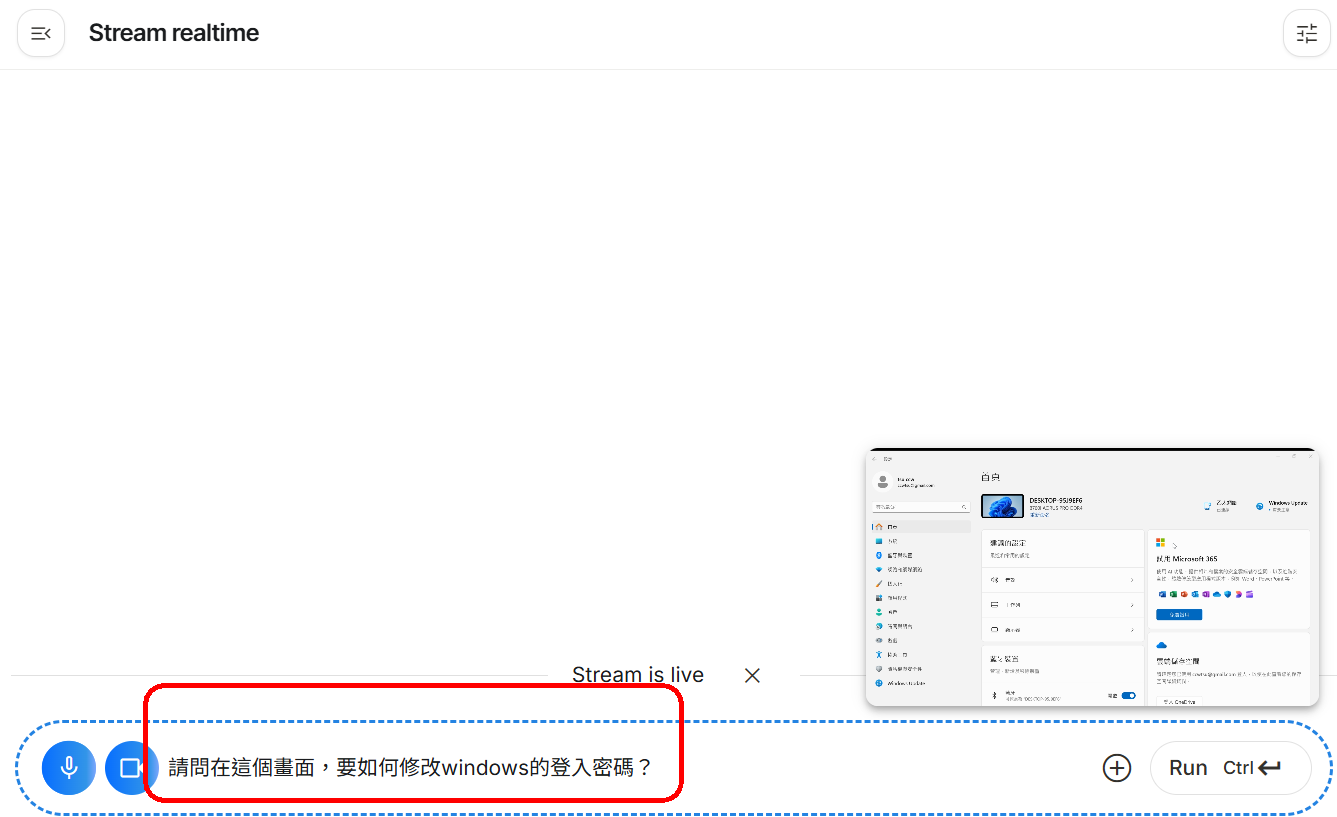The width and height of the screenshot is (1337, 817).
Task: Click the desktop wallpaper thumbnail in the preview
Action: (1002, 506)
